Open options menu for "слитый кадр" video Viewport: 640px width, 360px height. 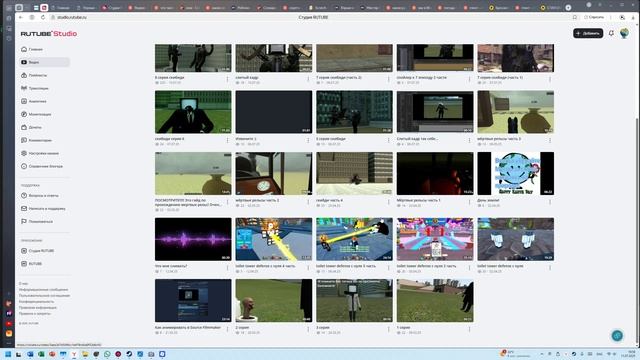click(308, 79)
